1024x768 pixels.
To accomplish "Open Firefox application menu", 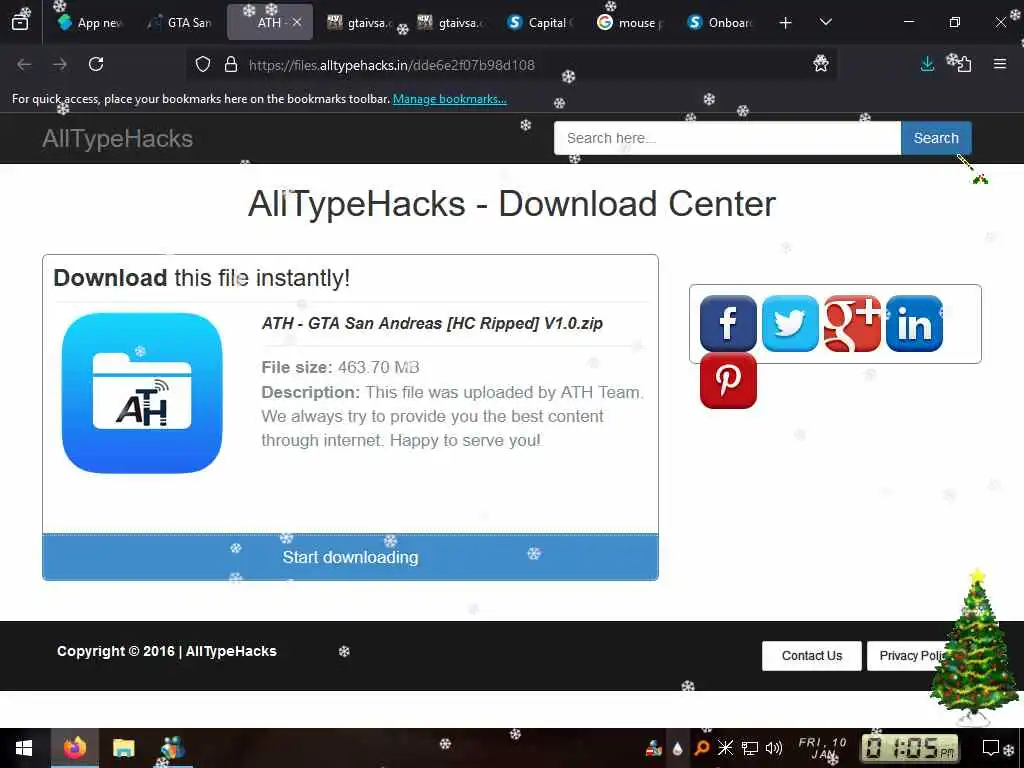I will [1000, 63].
